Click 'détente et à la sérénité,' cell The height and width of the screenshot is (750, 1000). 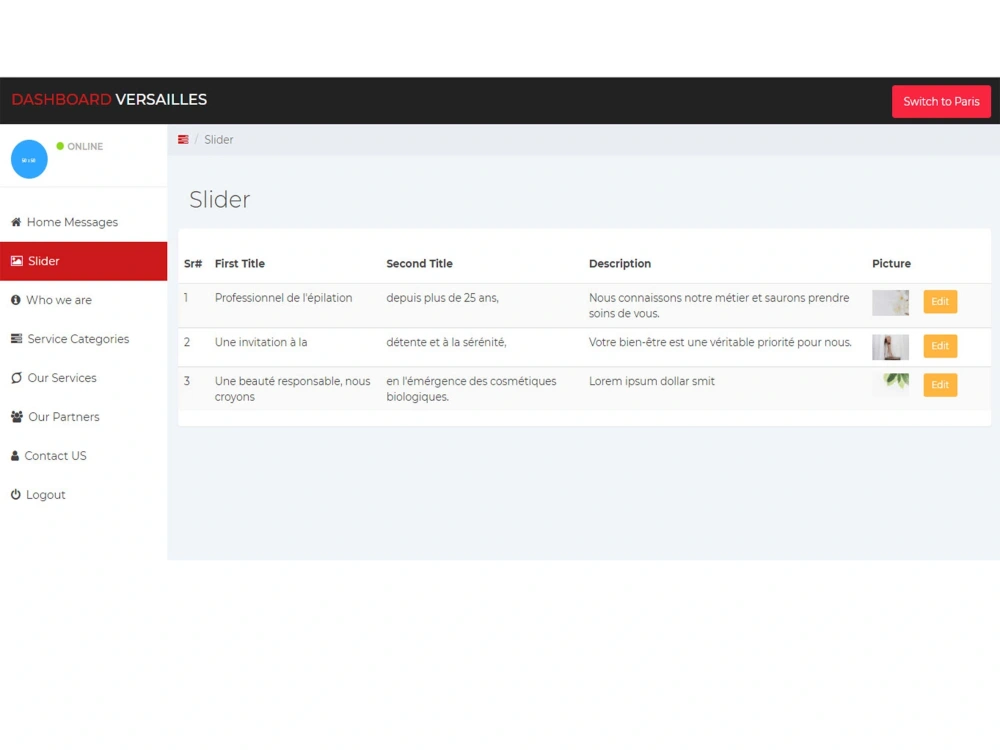pyautogui.click(x=446, y=342)
